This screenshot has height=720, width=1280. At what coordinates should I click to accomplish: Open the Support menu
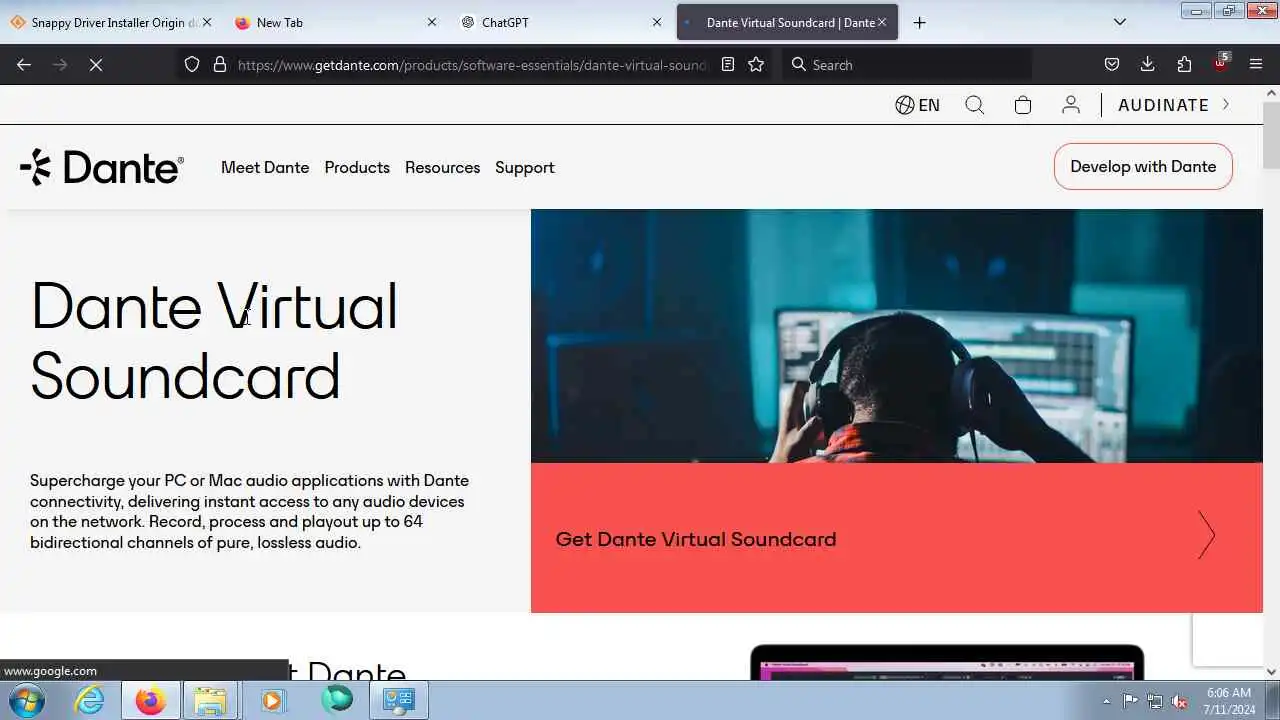tap(524, 167)
